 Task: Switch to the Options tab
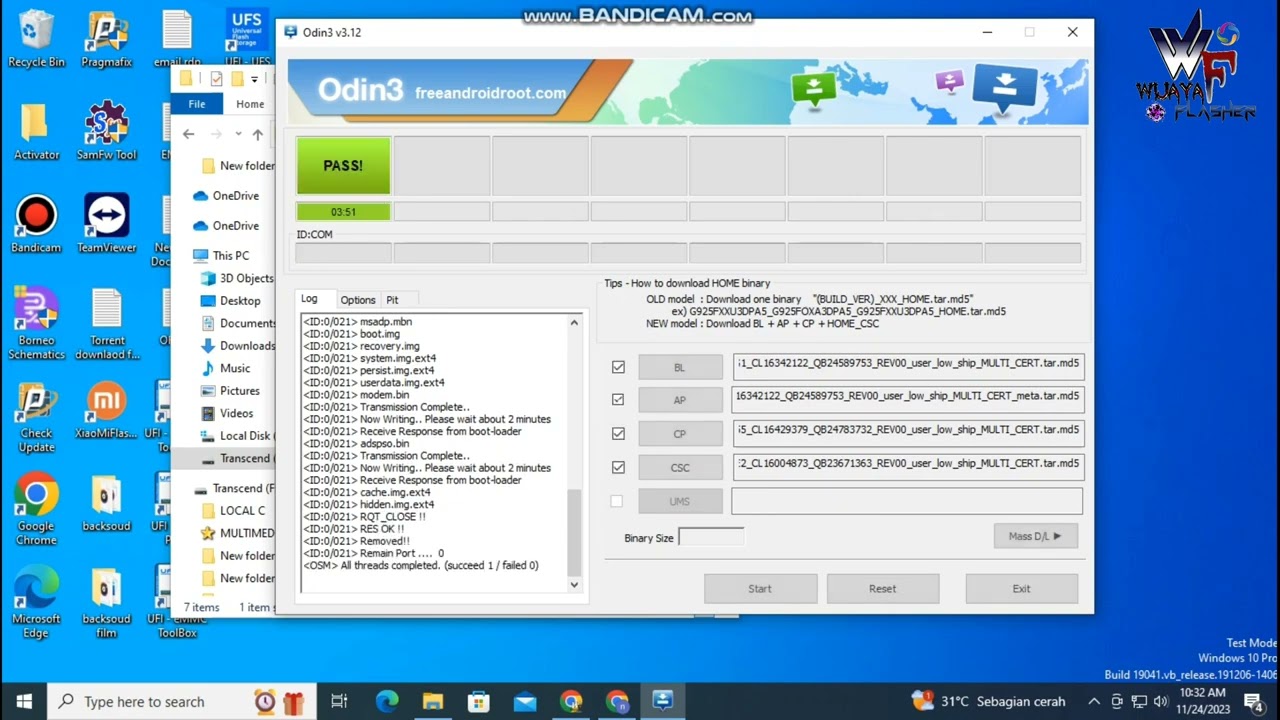tap(358, 300)
